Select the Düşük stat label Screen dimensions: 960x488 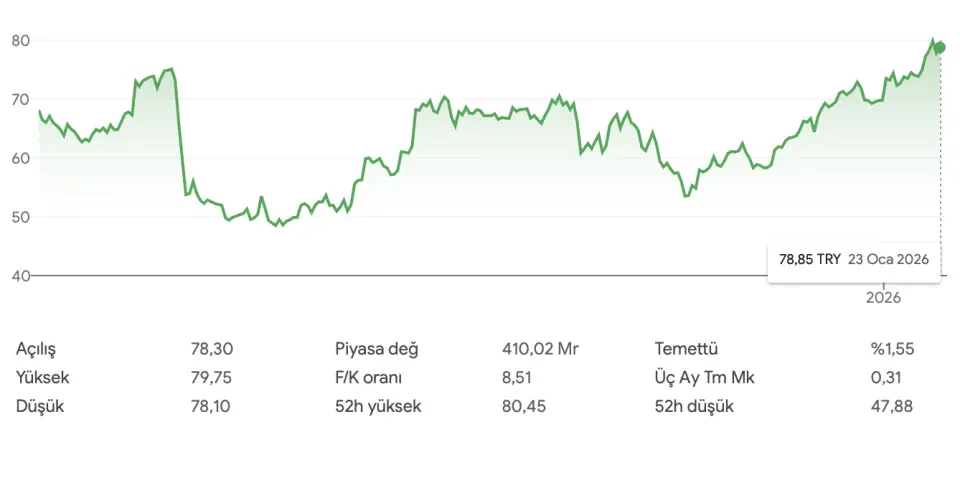(x=38, y=406)
